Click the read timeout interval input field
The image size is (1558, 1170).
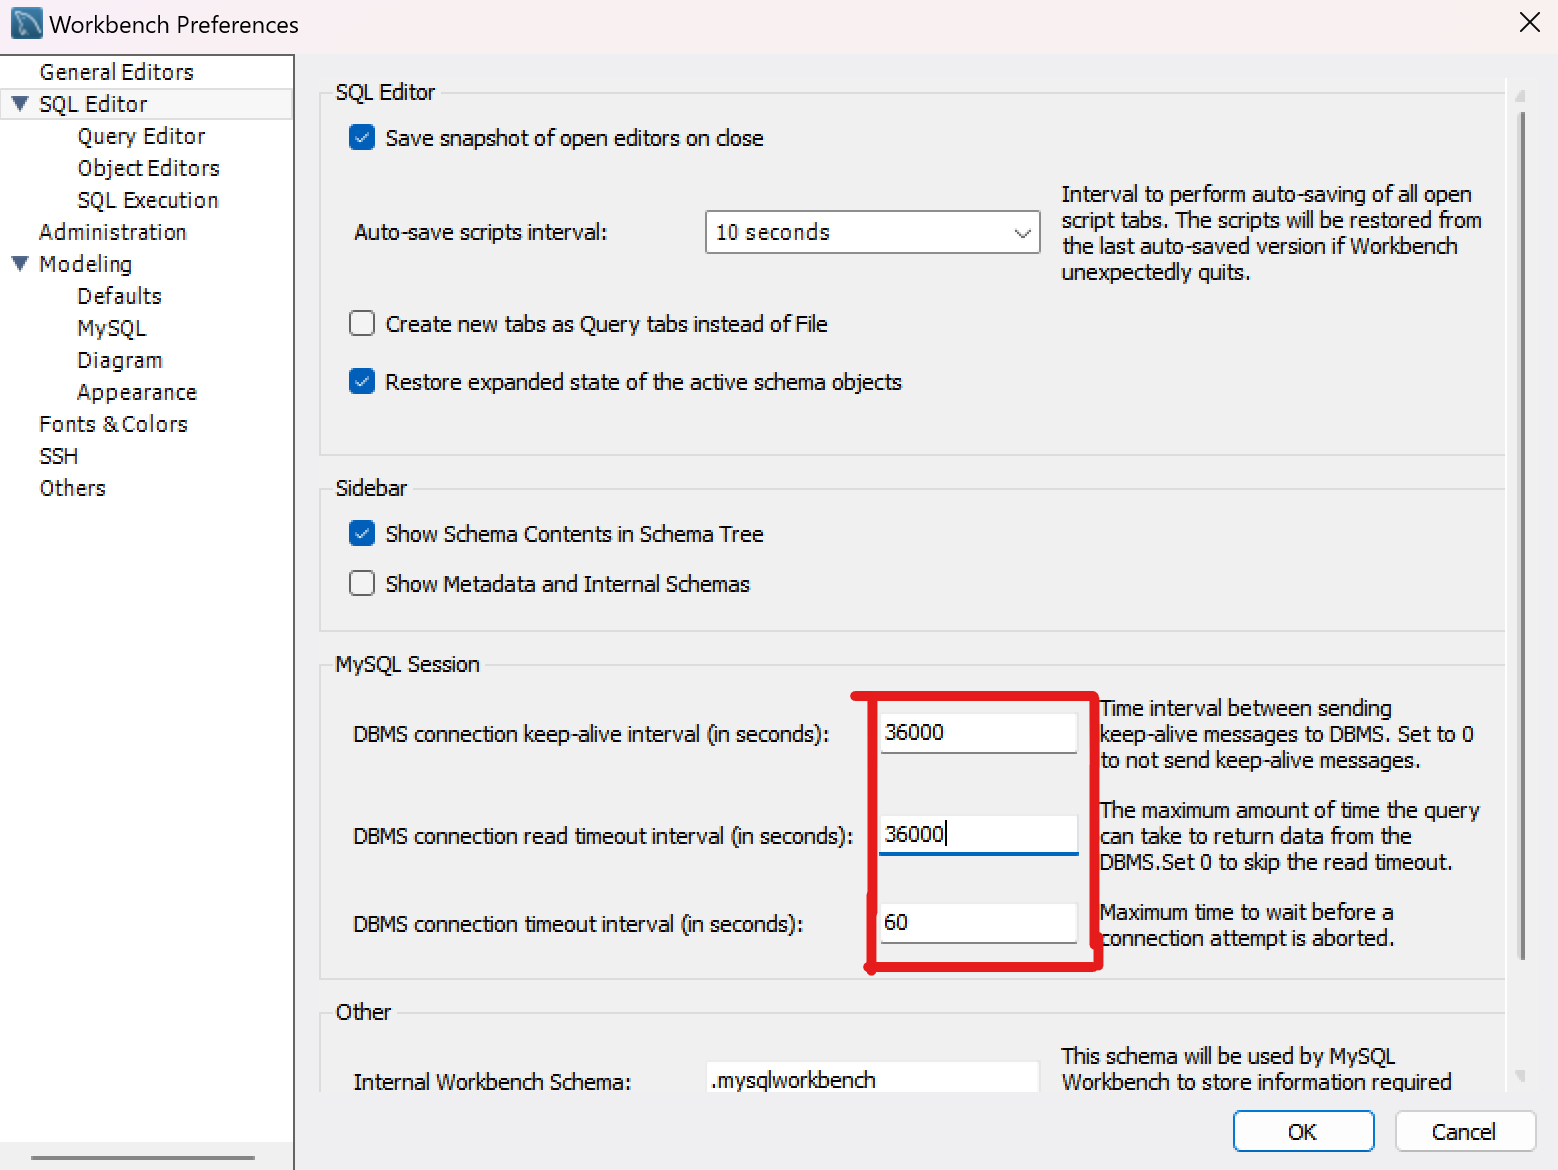point(978,834)
